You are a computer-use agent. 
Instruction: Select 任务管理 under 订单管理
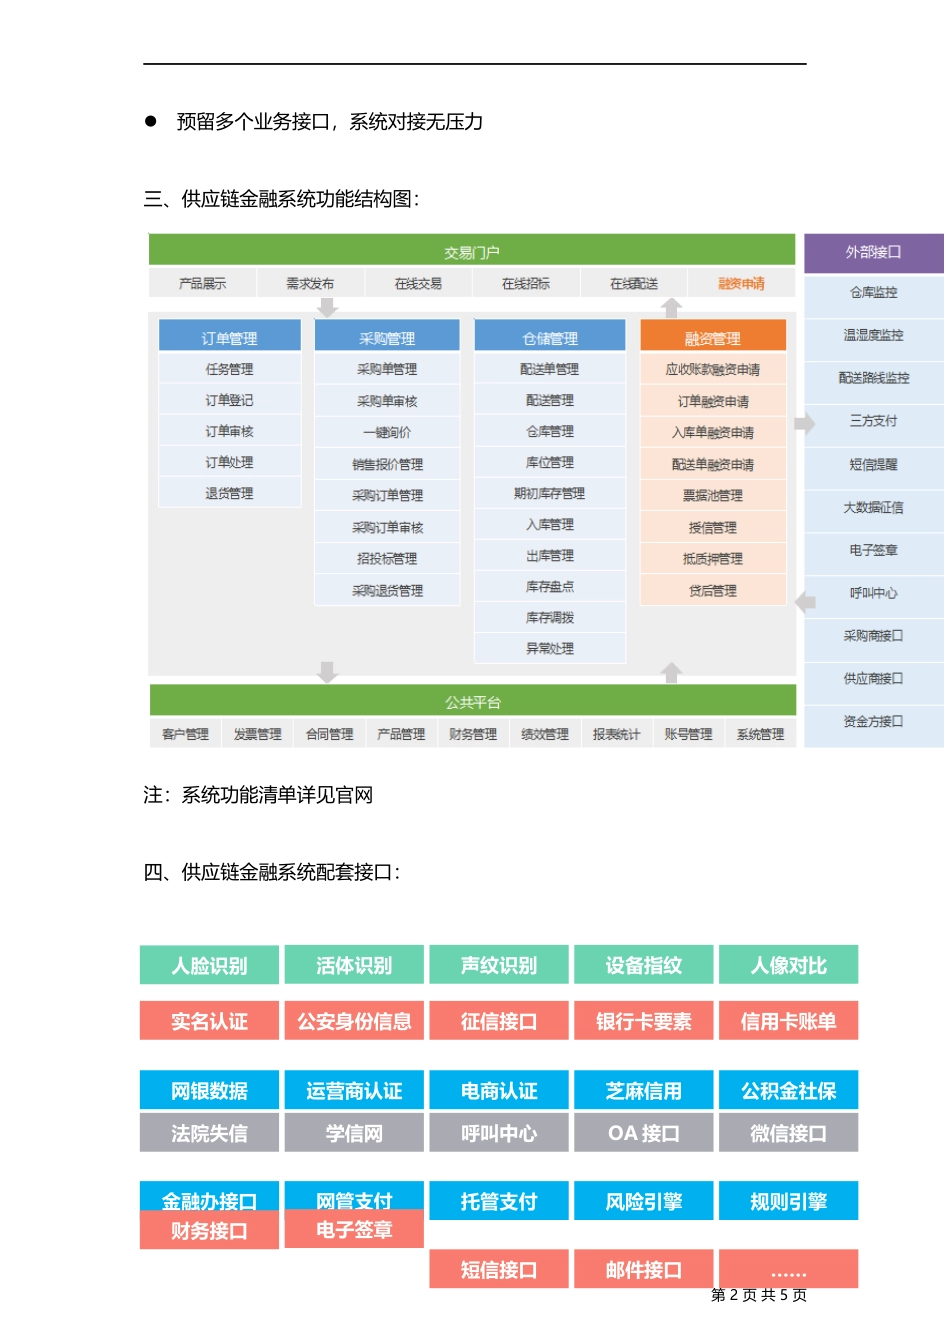point(230,369)
